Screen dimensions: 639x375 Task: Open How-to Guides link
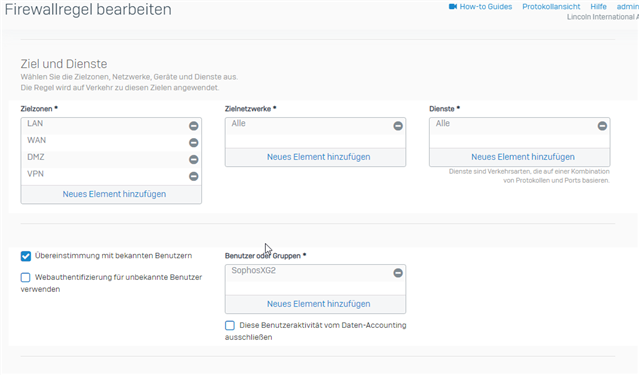(486, 7)
